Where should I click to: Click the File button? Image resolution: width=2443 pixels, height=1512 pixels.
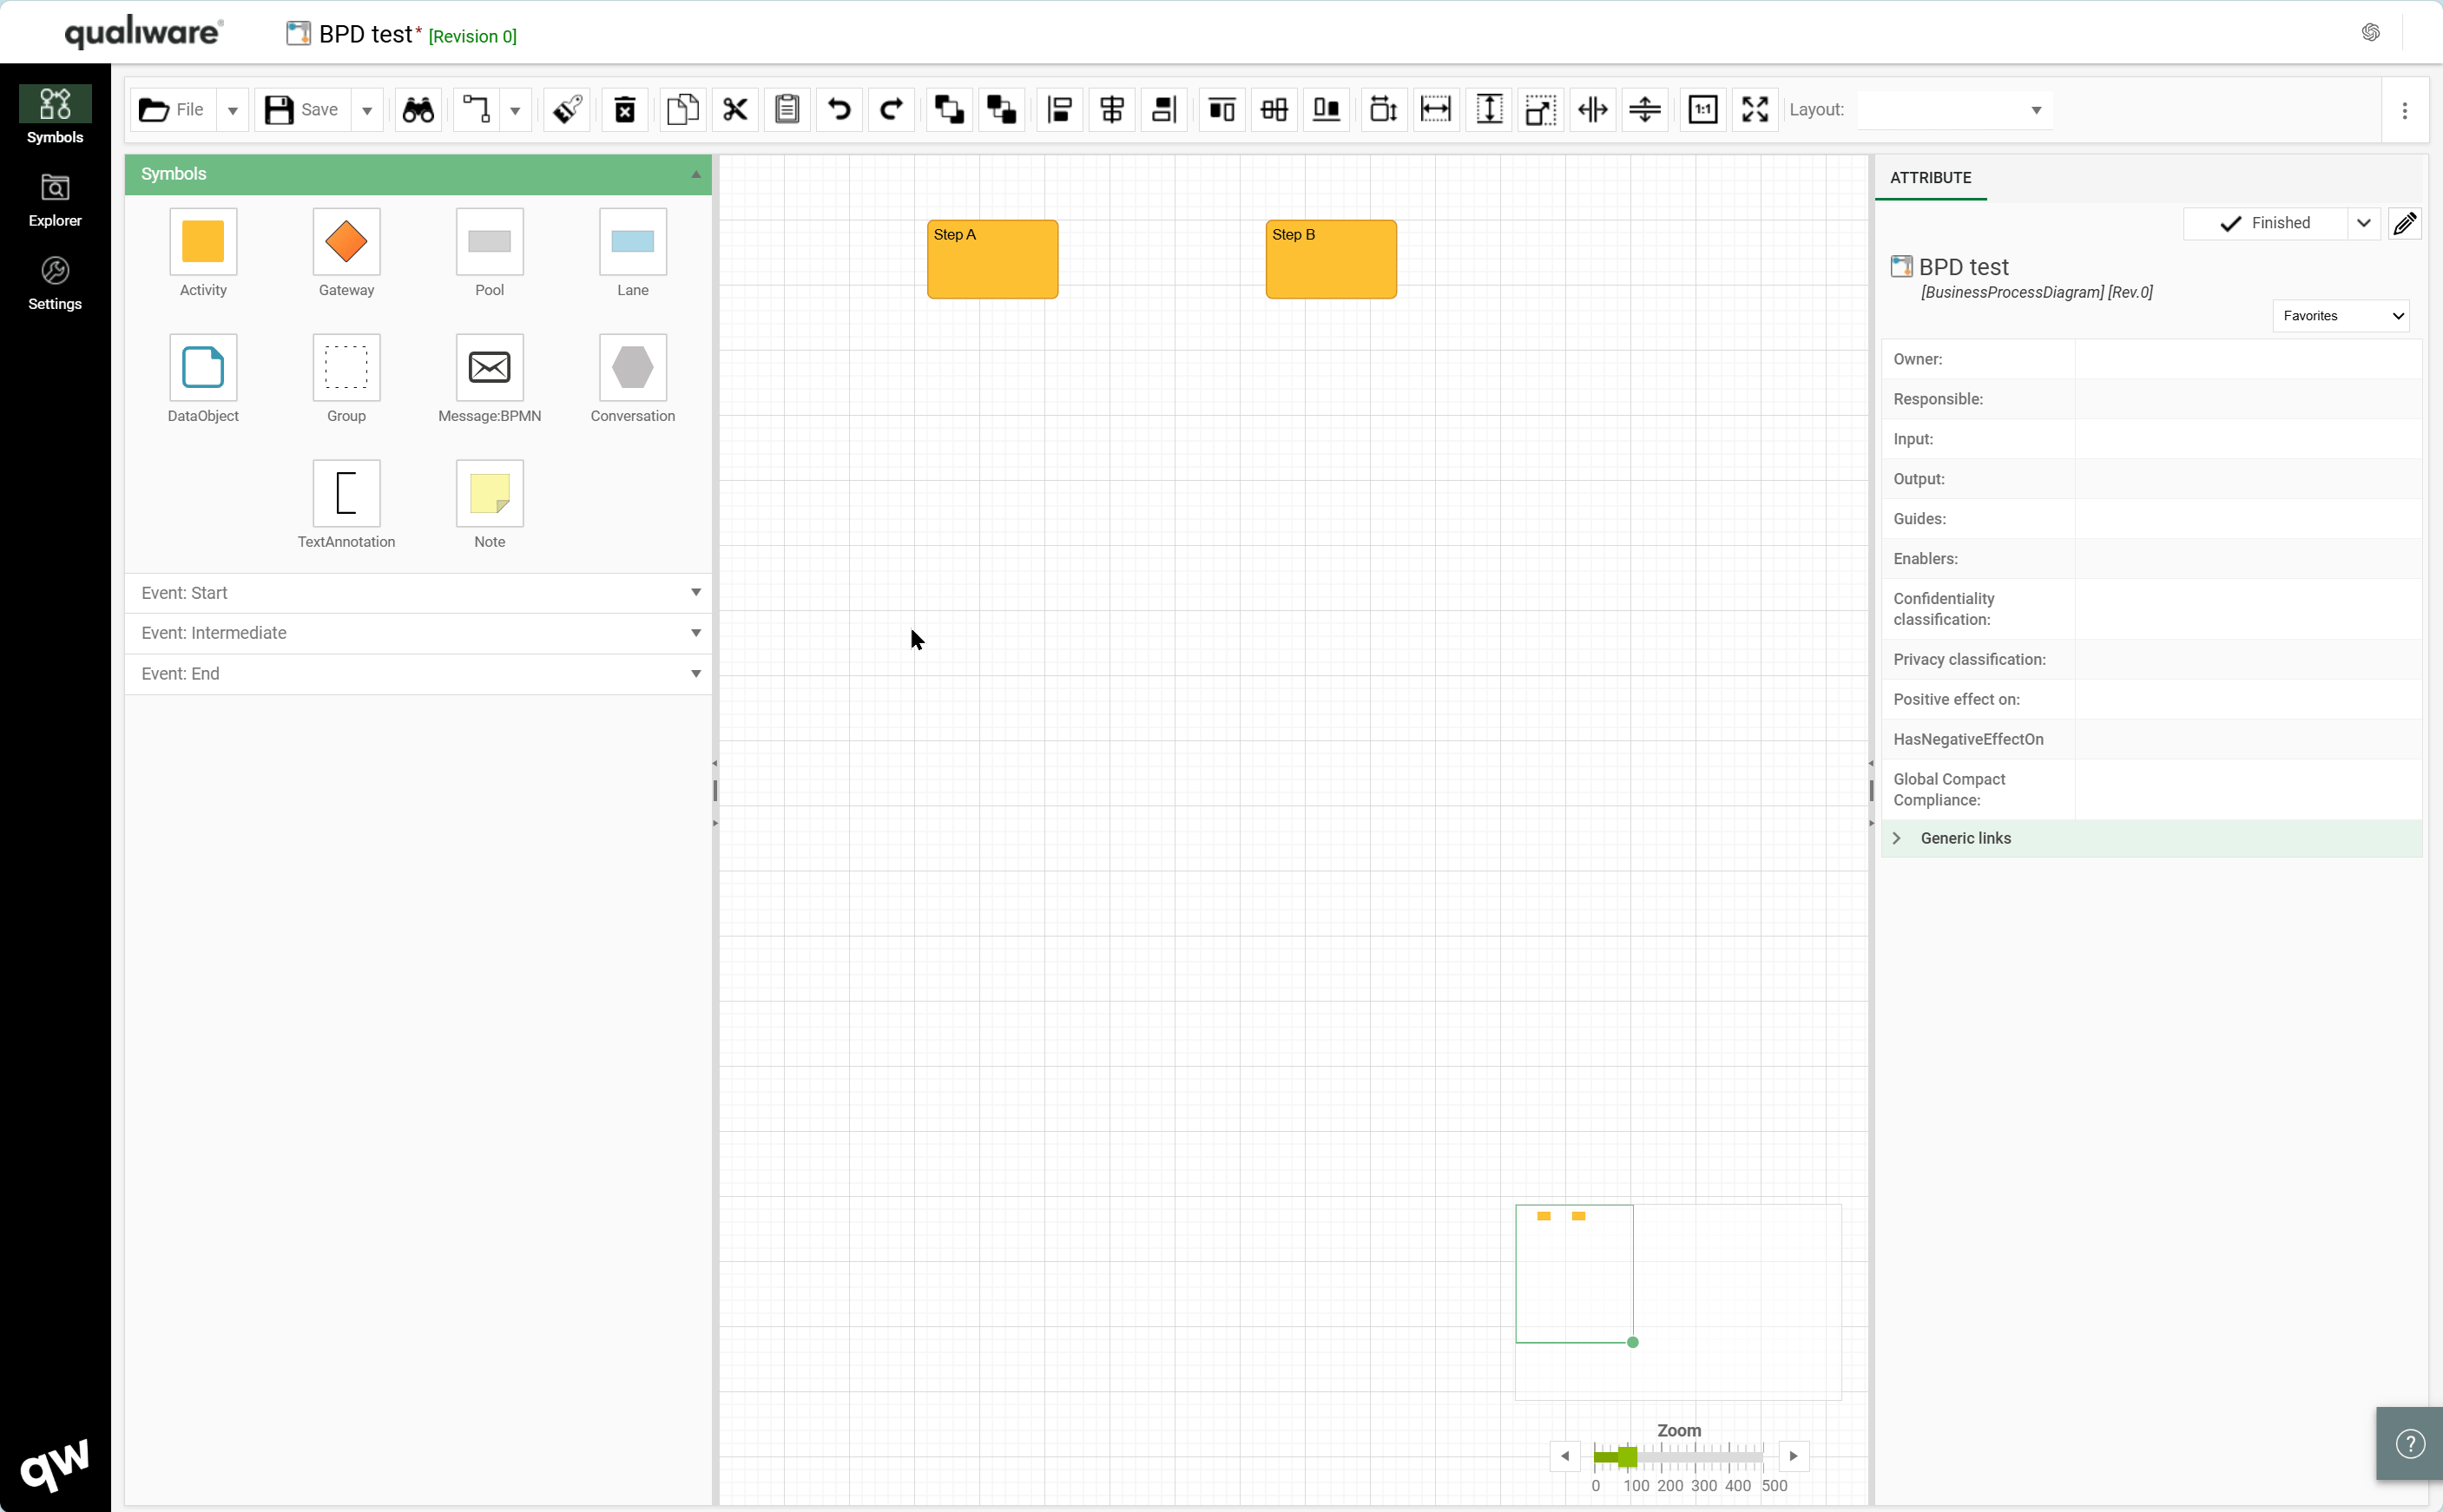(173, 110)
